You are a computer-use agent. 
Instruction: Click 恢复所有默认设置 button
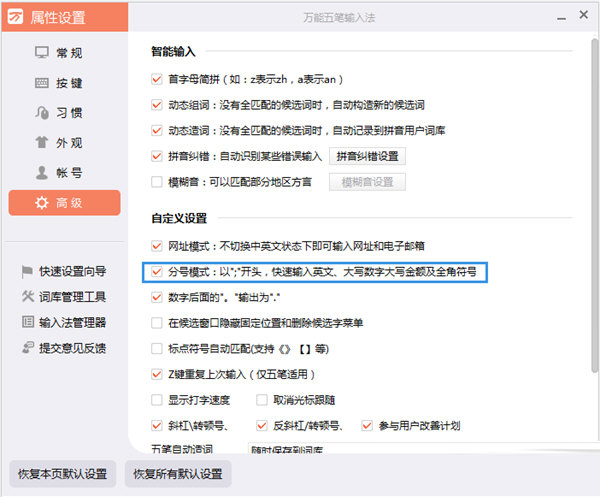coord(178,474)
